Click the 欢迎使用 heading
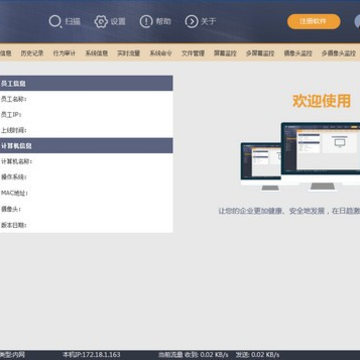Screen dimensions: 360x360 (x=322, y=101)
